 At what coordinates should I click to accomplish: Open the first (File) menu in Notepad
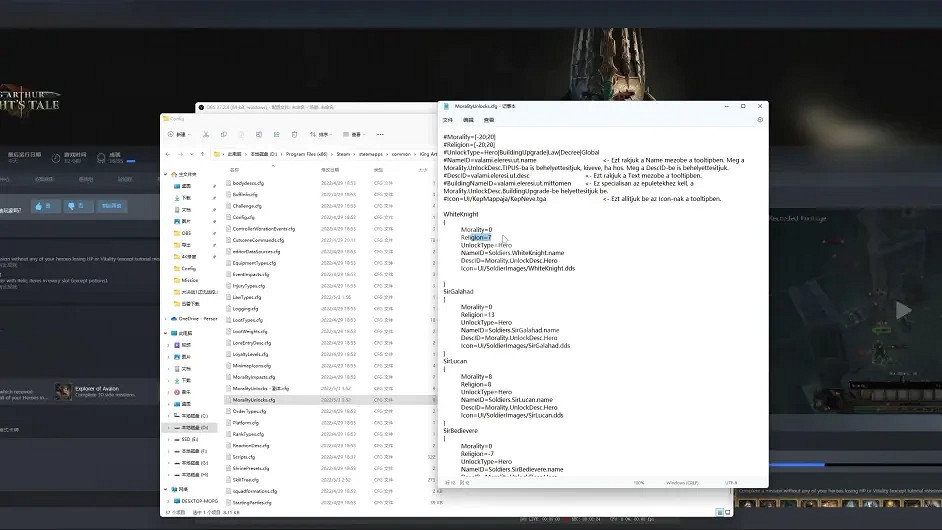(x=448, y=119)
